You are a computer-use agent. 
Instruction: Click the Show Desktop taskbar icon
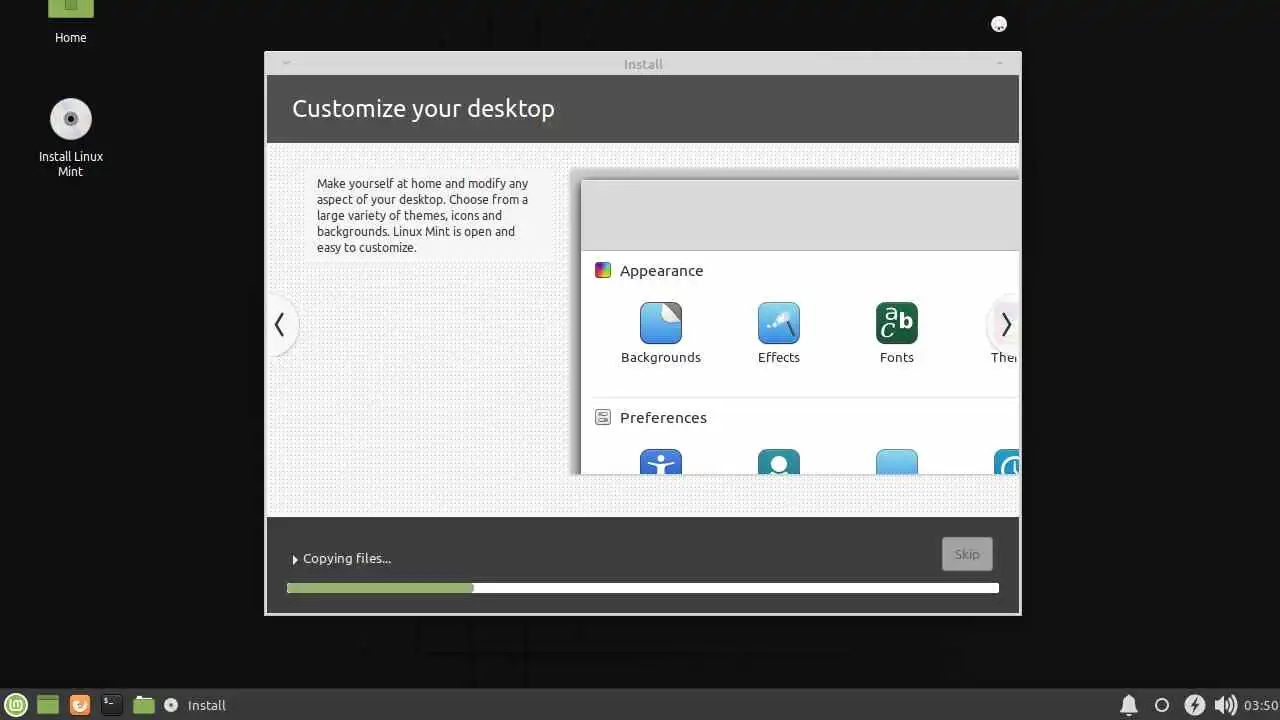pyautogui.click(x=48, y=705)
